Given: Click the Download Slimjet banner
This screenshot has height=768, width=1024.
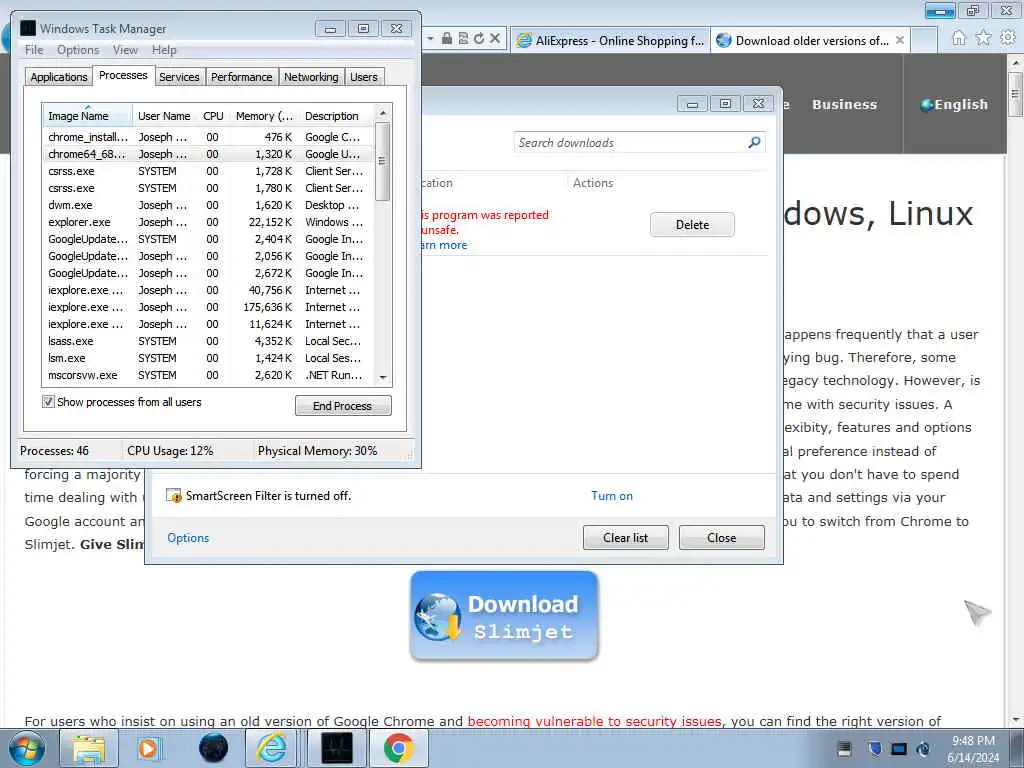Looking at the screenshot, I should click(x=504, y=616).
